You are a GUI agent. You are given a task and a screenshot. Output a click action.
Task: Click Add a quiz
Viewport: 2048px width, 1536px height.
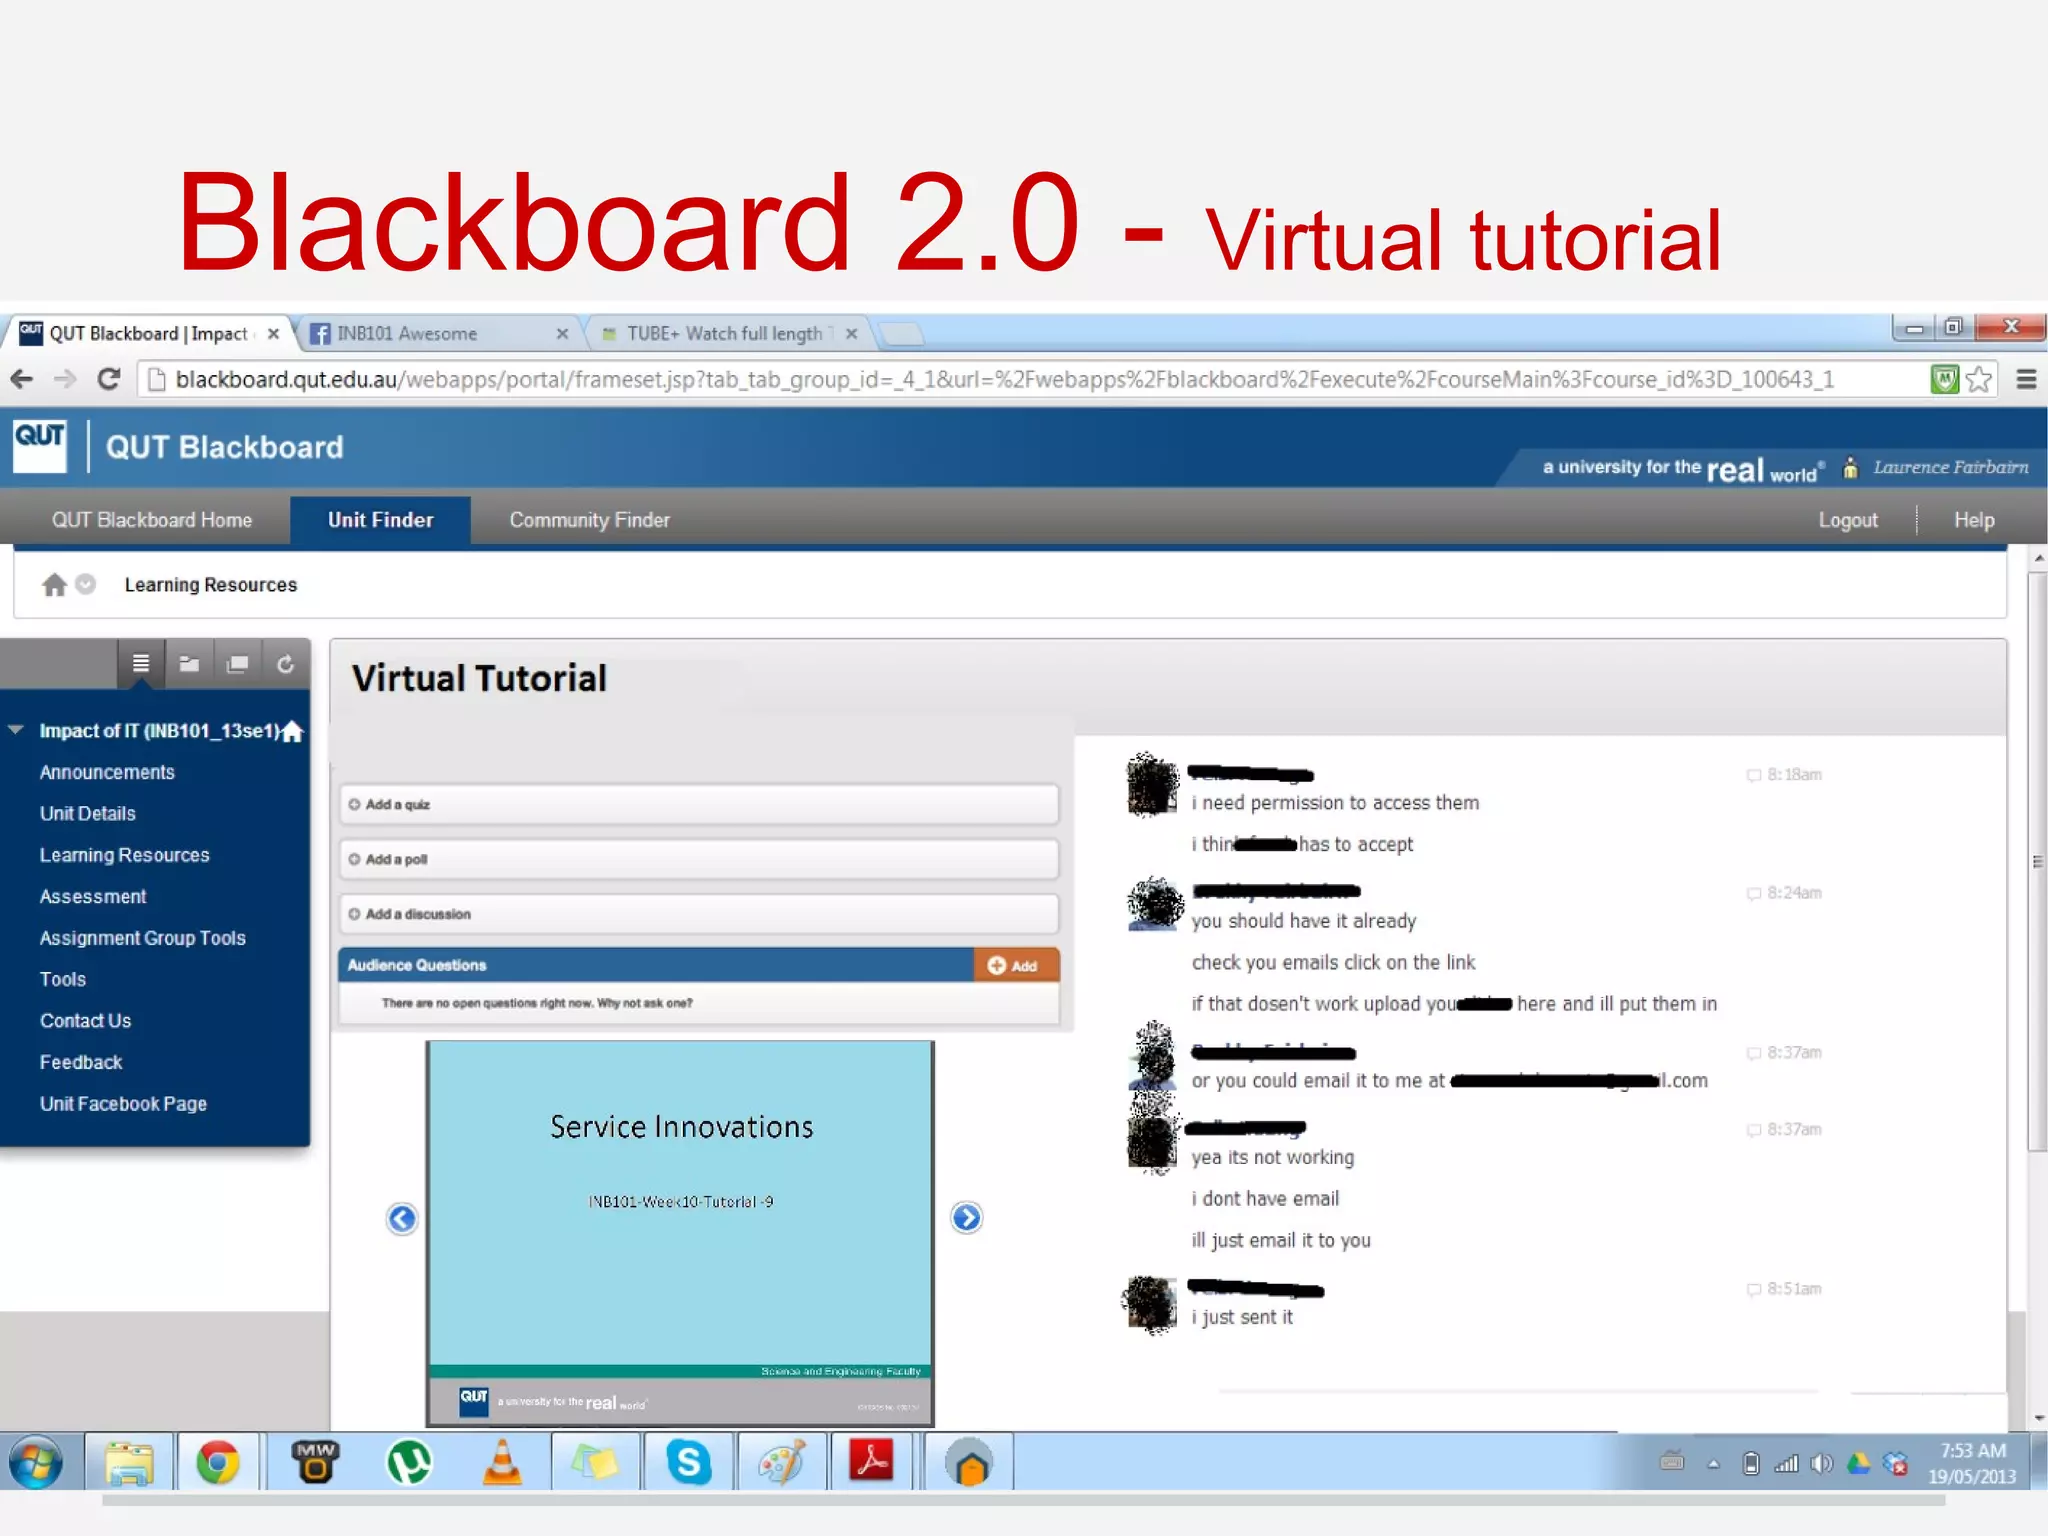(698, 804)
